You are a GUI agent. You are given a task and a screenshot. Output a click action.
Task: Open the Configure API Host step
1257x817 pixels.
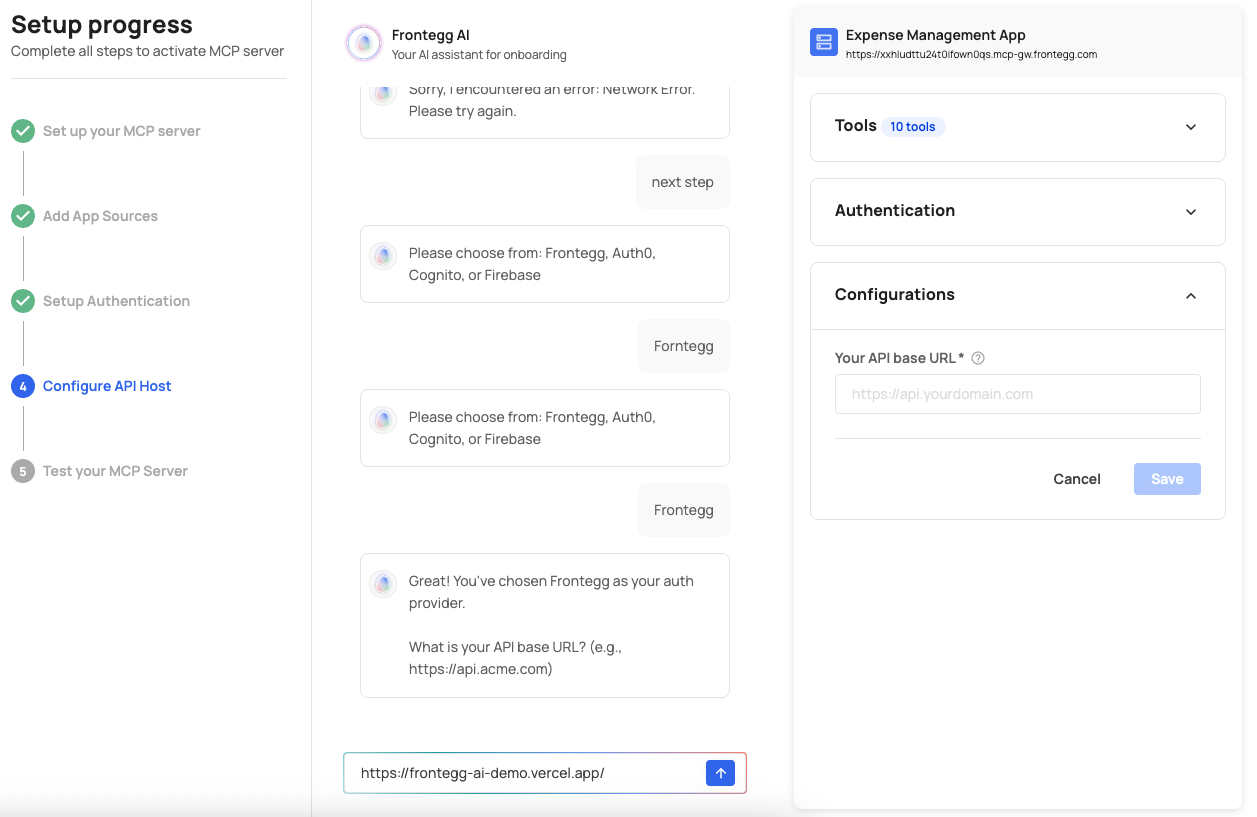point(107,386)
